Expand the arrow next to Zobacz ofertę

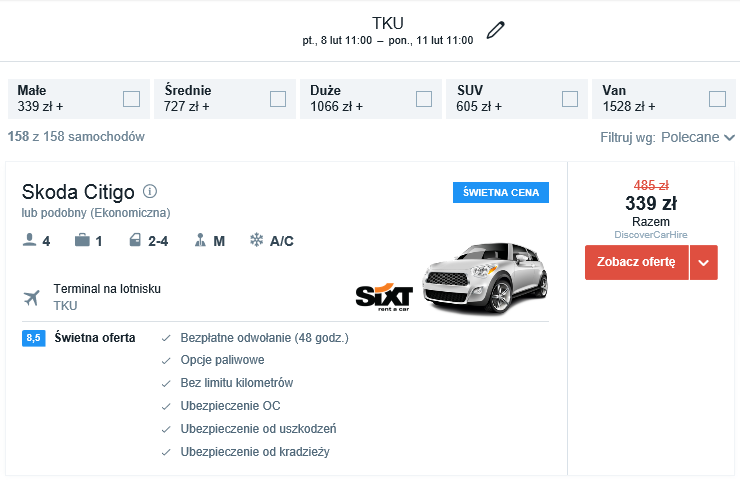point(704,263)
